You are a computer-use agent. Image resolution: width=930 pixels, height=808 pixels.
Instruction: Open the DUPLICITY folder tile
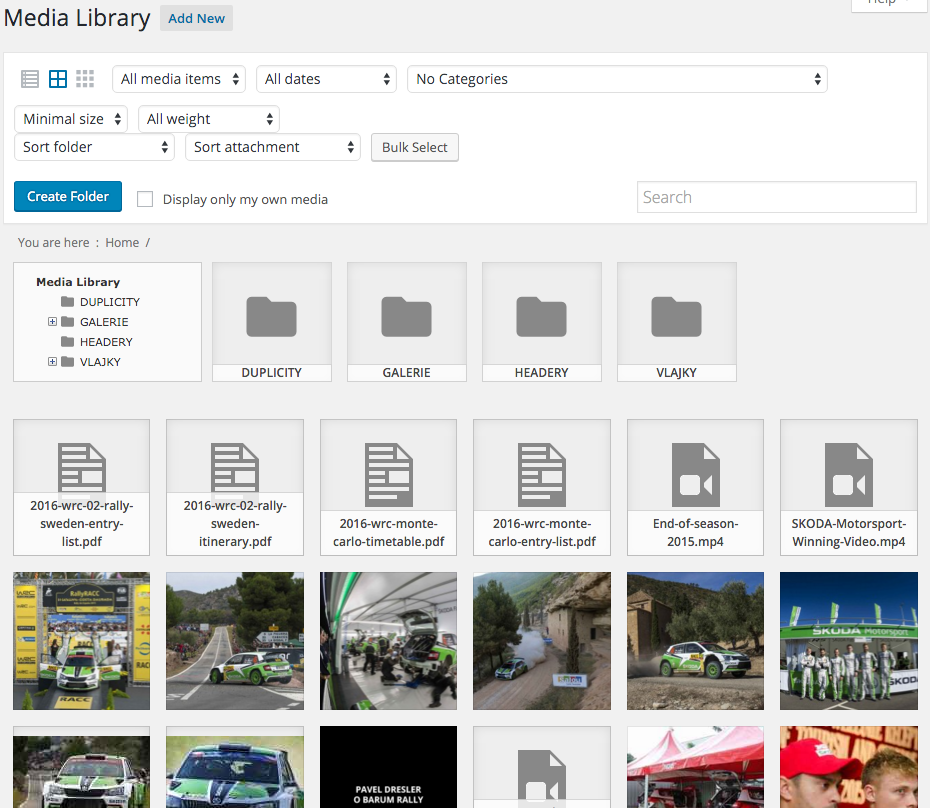point(272,322)
